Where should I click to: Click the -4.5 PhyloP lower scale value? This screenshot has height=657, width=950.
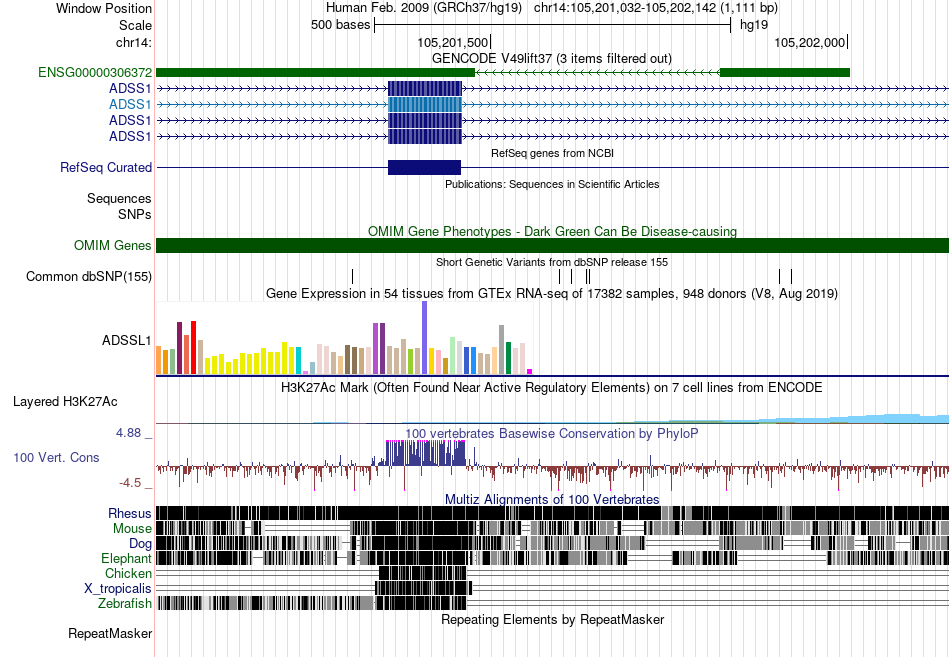point(130,483)
